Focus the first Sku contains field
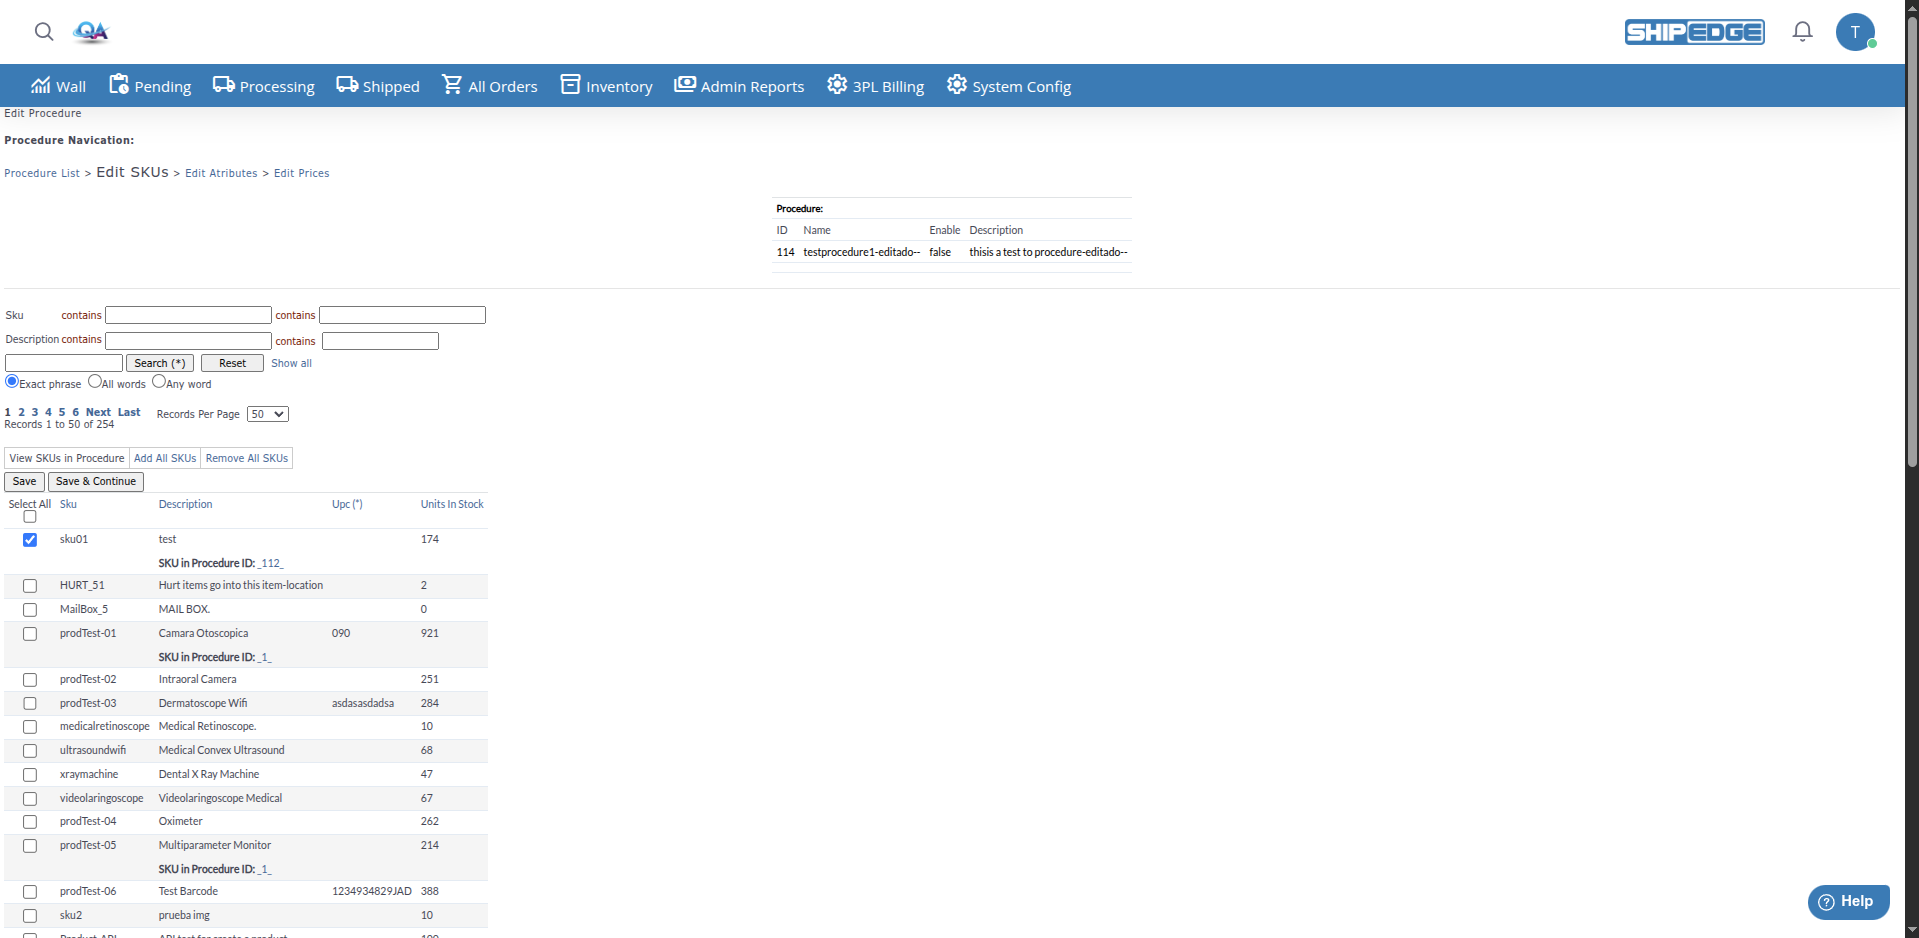The height and width of the screenshot is (938, 1919). click(x=188, y=315)
